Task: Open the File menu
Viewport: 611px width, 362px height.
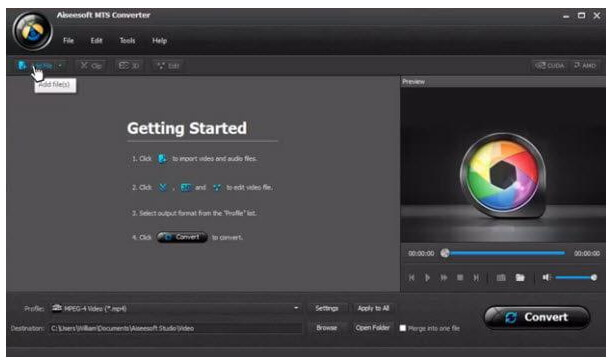Action: coord(69,41)
